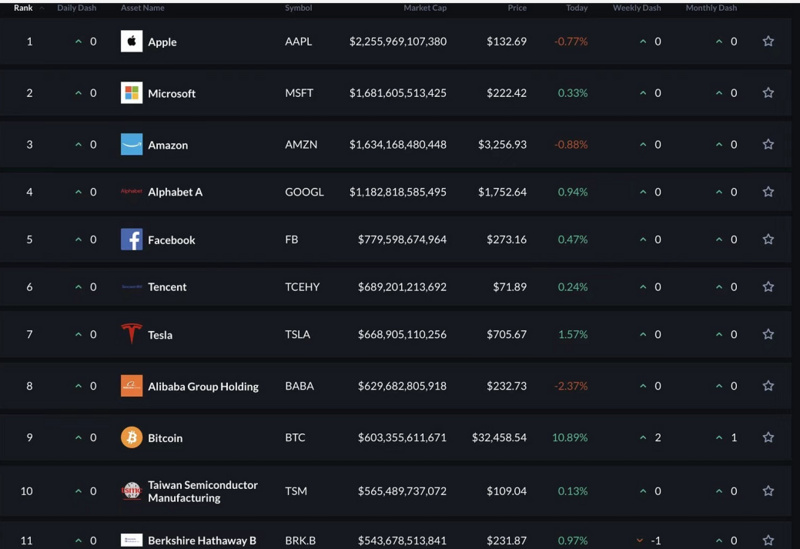This screenshot has height=549, width=800.
Task: Click Microsoft's price $222.42
Action: 507,93
